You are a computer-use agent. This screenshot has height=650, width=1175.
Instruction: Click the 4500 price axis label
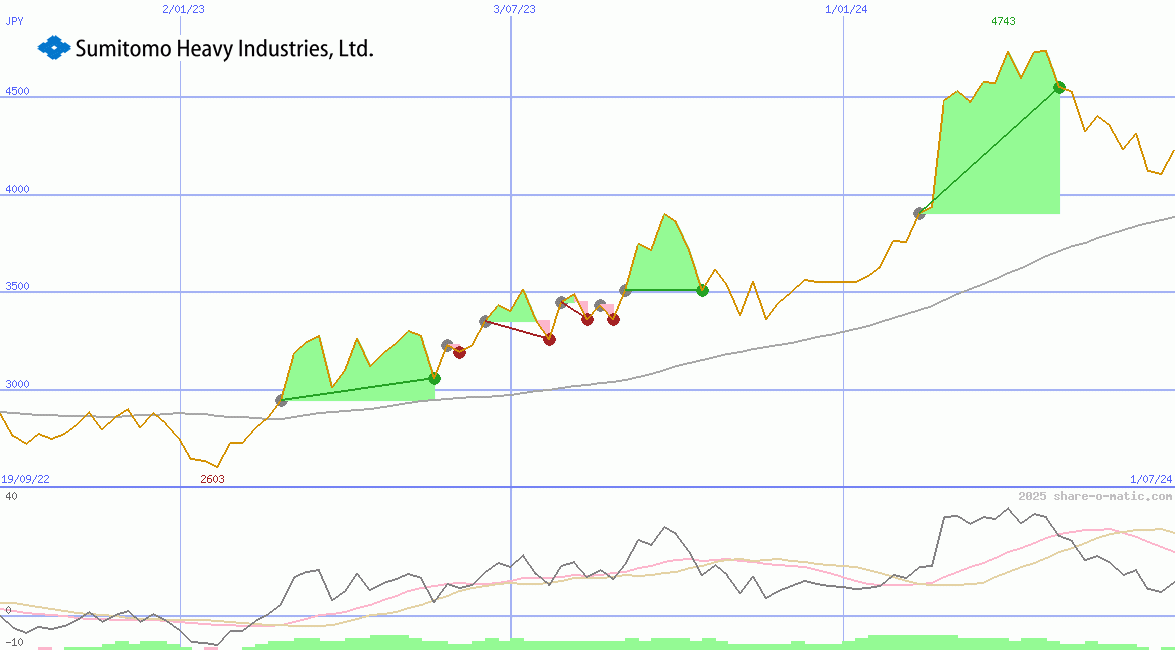pyautogui.click(x=17, y=91)
